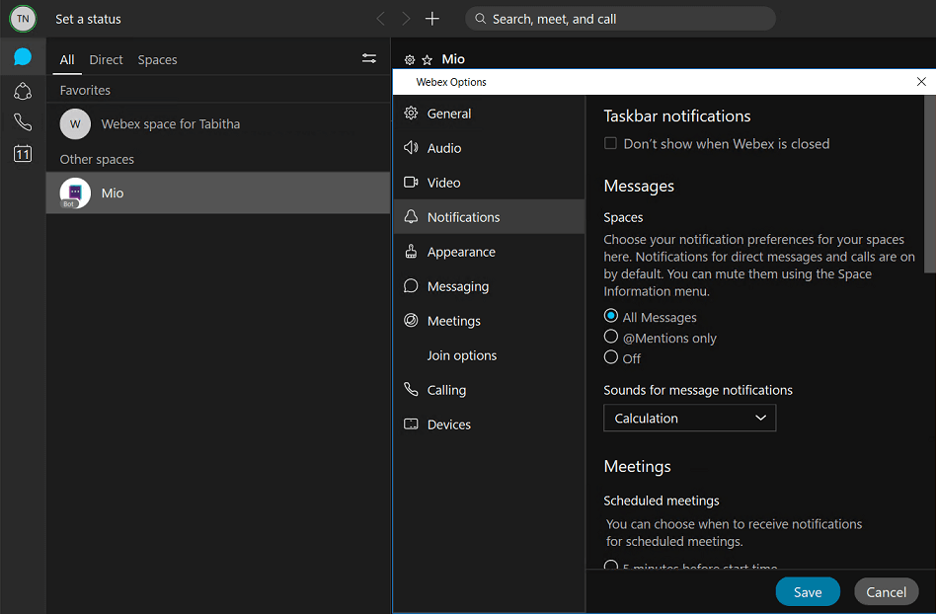Turn space notifications Off
The height and width of the screenshot is (614, 936).
tap(610, 357)
